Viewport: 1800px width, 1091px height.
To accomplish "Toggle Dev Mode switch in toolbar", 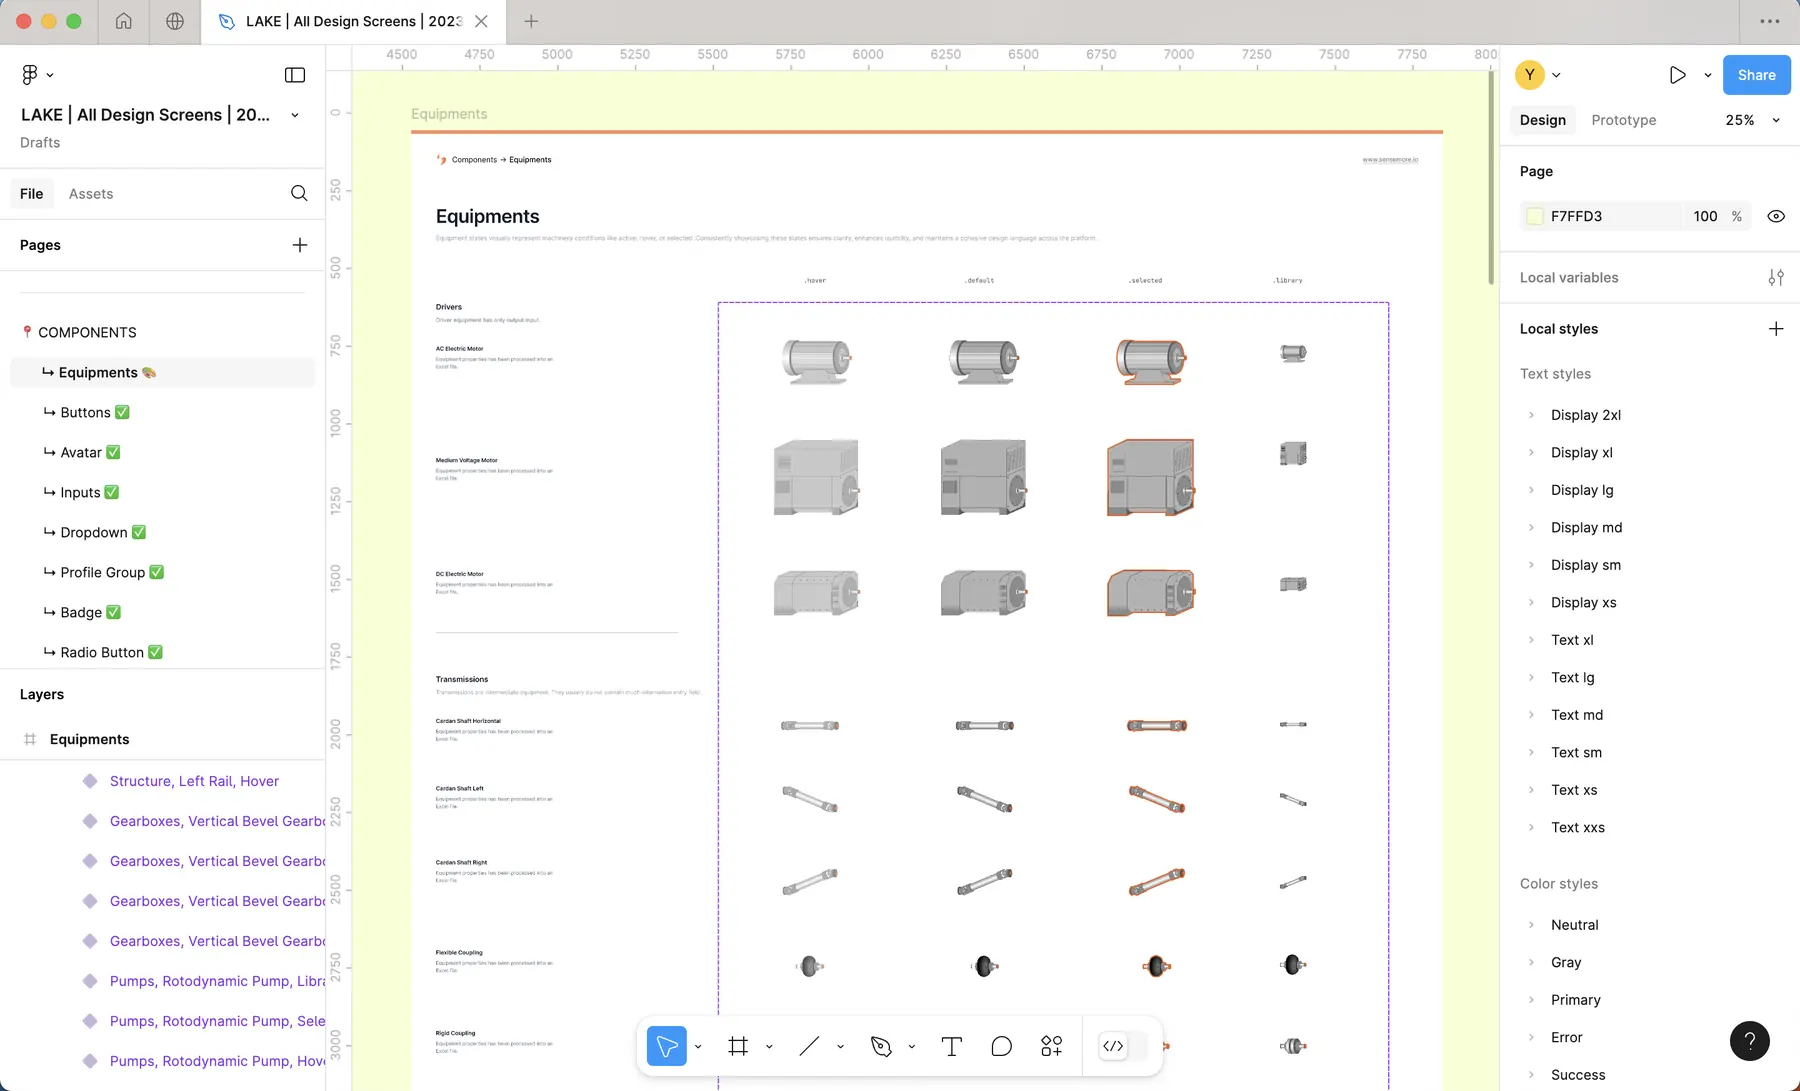I will click(x=1123, y=1046).
